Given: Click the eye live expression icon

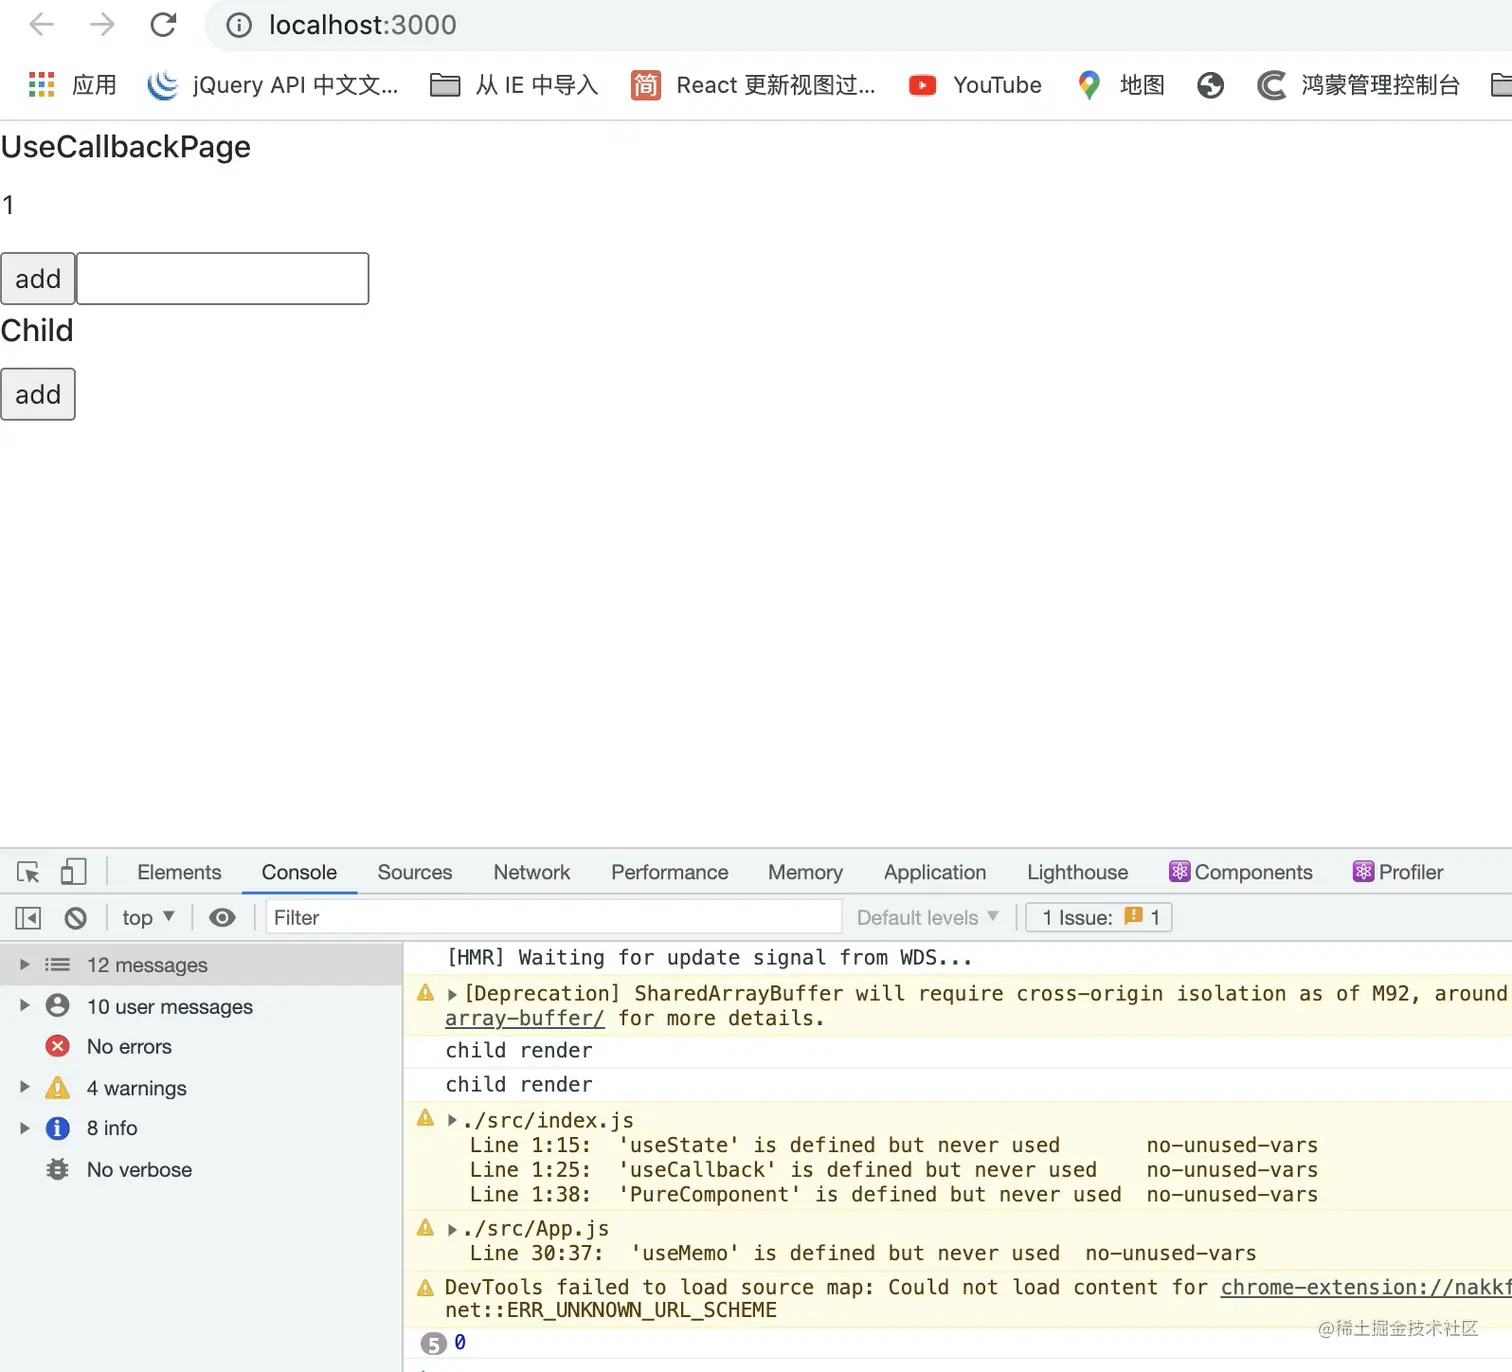Looking at the screenshot, I should (x=222, y=917).
